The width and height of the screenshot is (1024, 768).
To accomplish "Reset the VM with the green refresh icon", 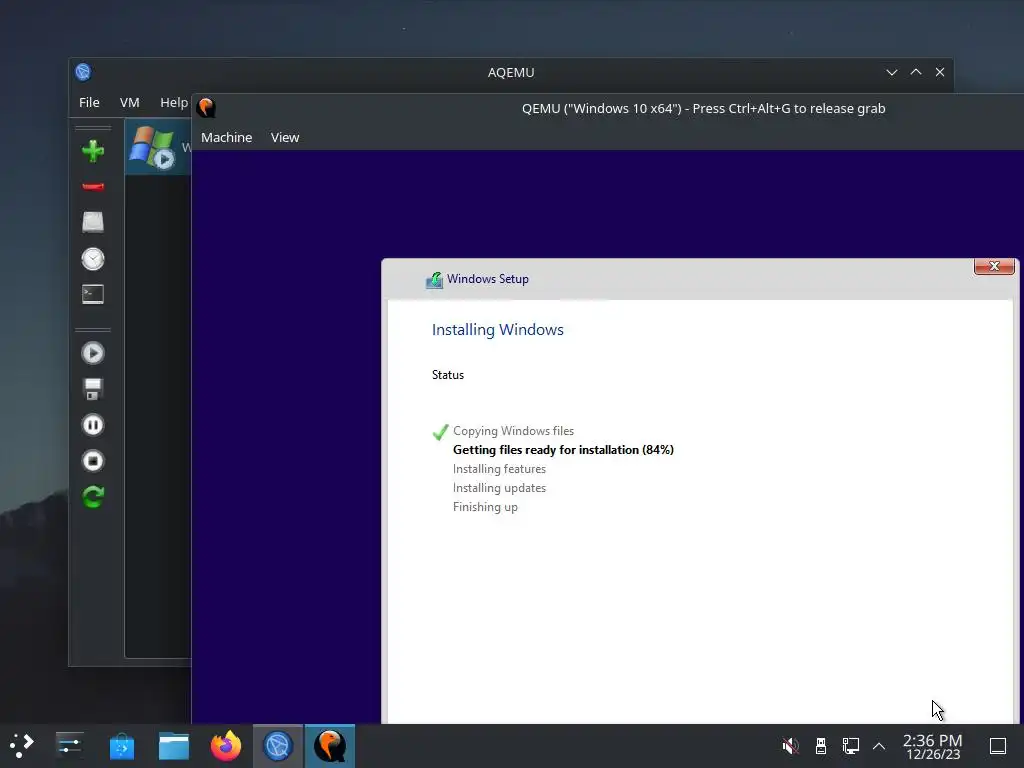I will pos(93,497).
